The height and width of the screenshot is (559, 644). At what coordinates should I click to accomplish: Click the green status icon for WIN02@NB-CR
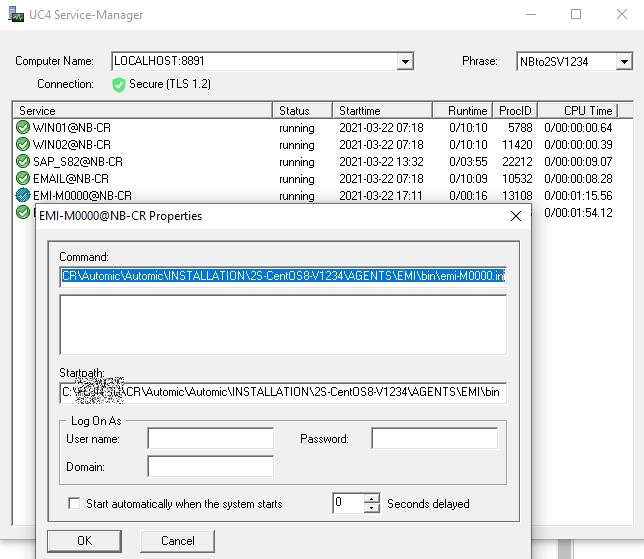point(23,144)
